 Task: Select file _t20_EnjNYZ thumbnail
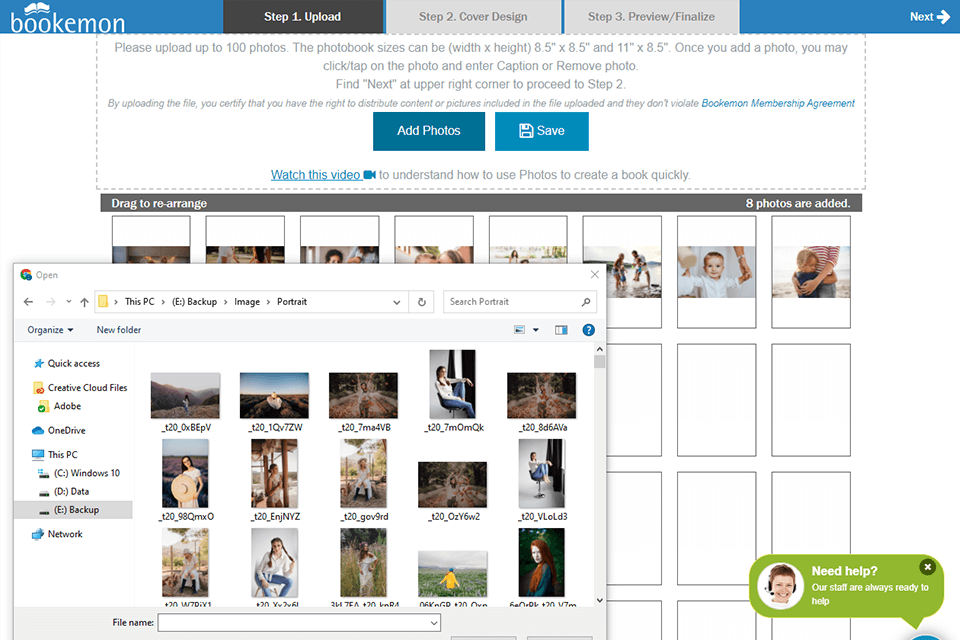pos(274,473)
